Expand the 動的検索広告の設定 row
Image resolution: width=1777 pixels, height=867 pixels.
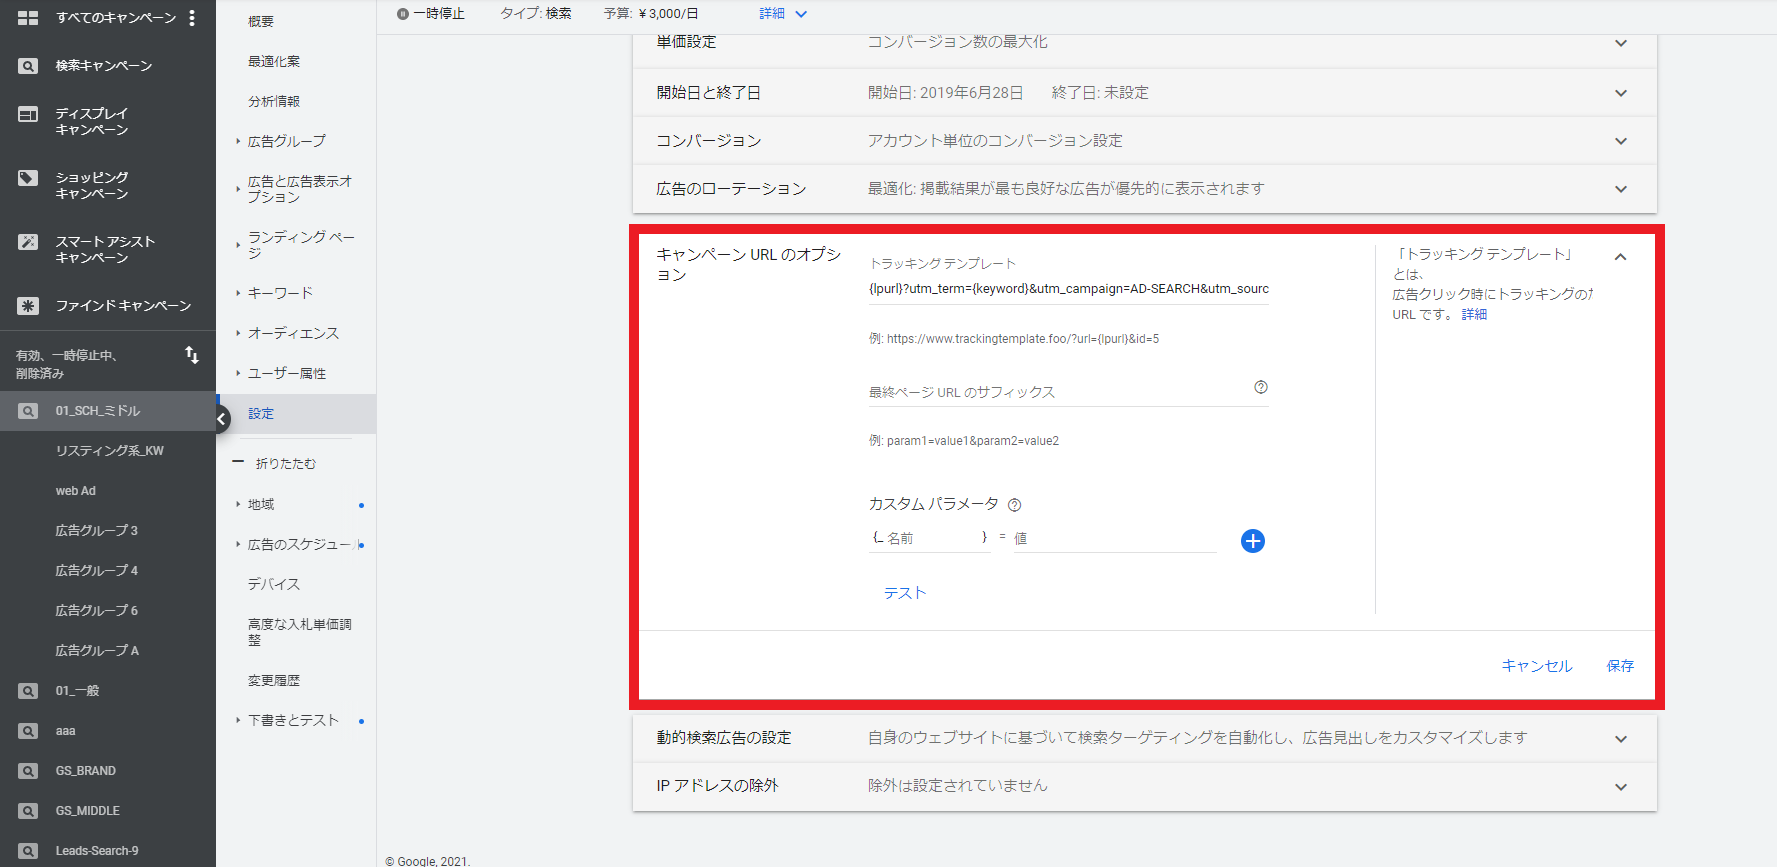[1621, 739]
